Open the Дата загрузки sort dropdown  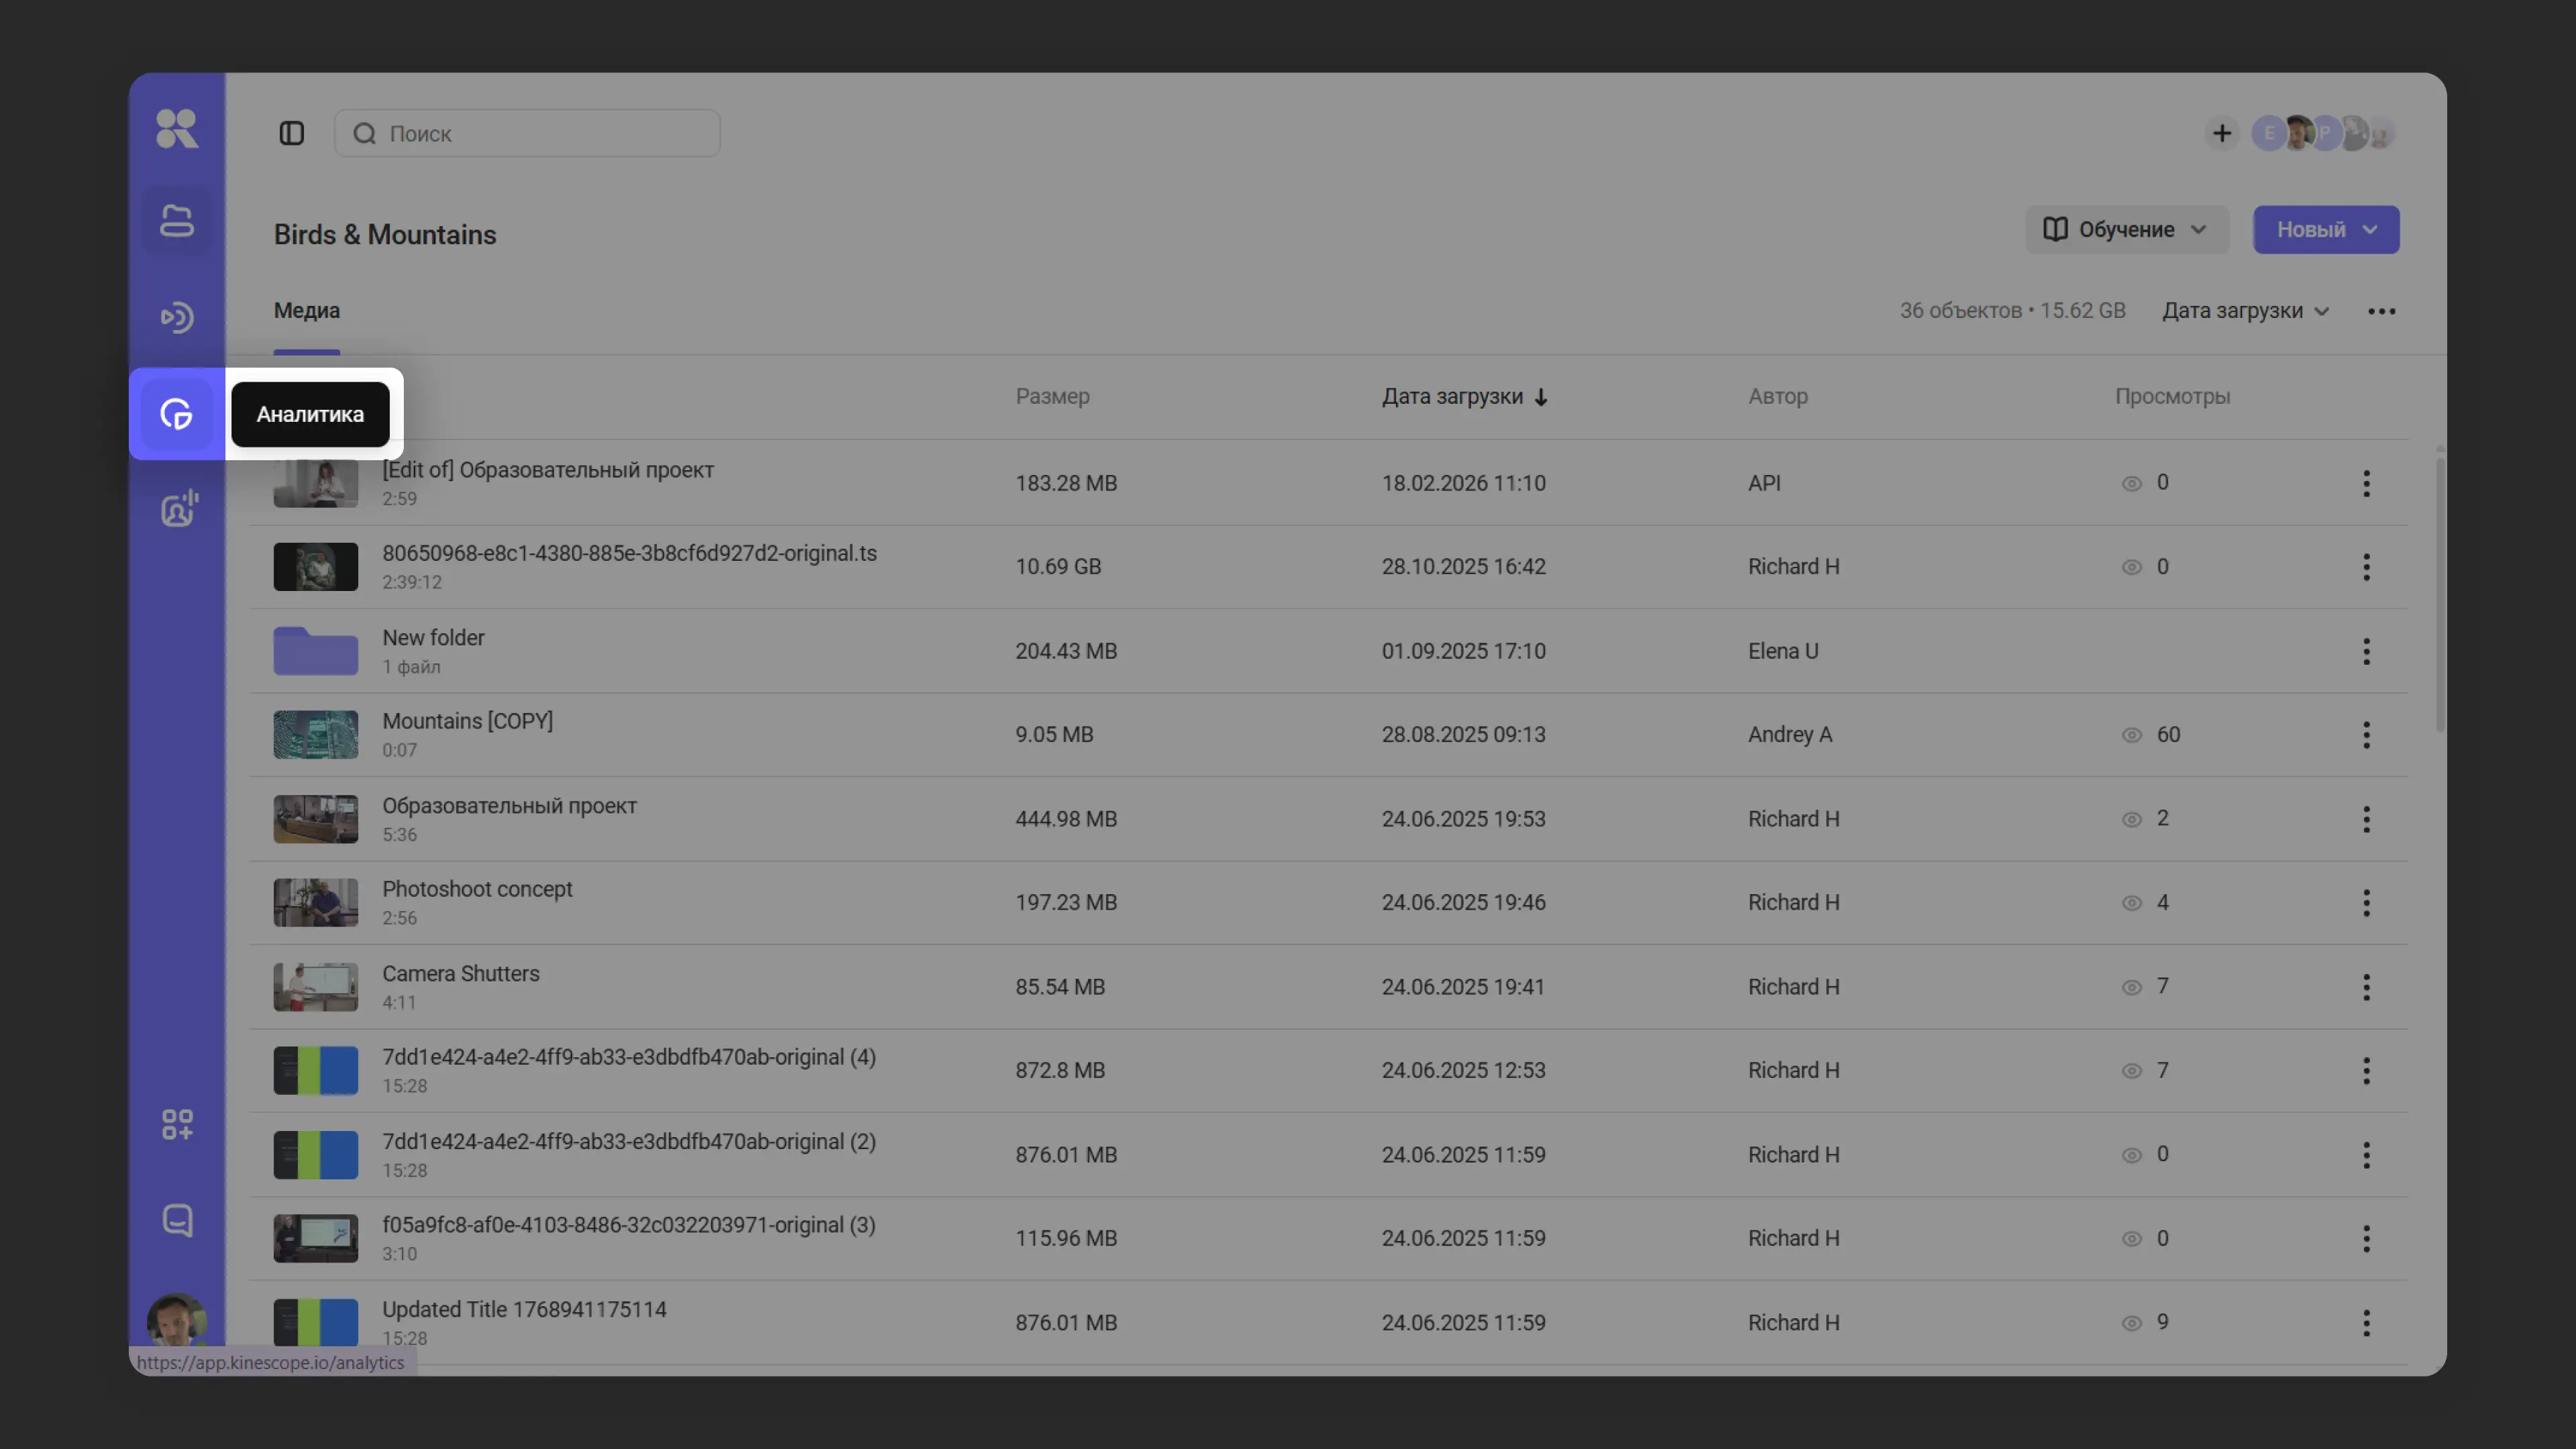click(x=2245, y=311)
